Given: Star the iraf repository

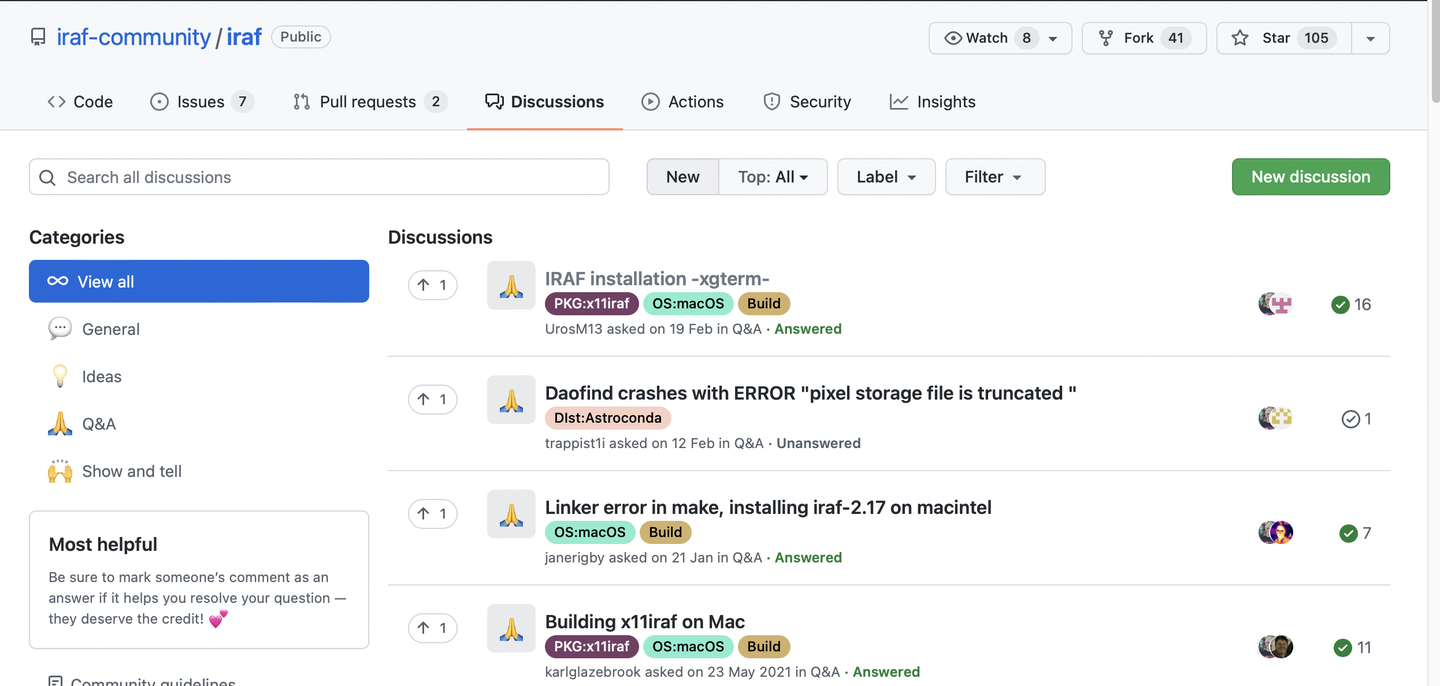Looking at the screenshot, I should point(1283,38).
